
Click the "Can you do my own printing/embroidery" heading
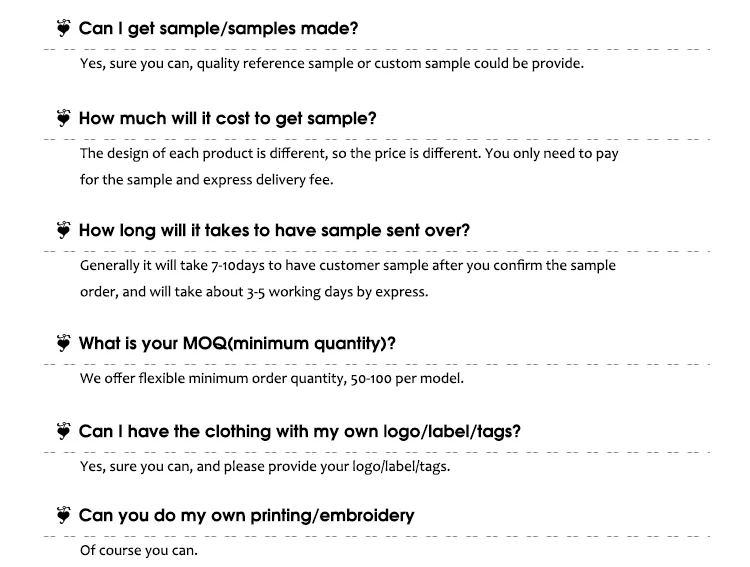(246, 515)
